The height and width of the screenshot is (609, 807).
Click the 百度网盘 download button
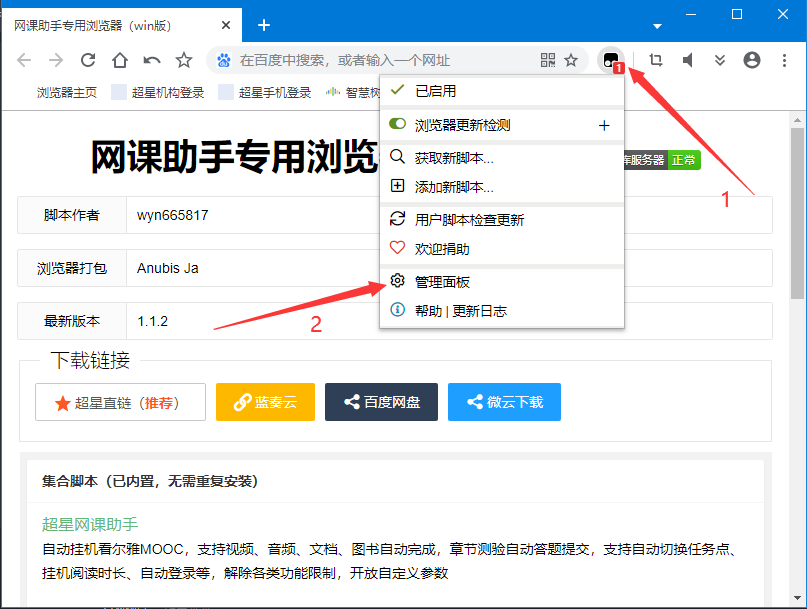tap(381, 402)
